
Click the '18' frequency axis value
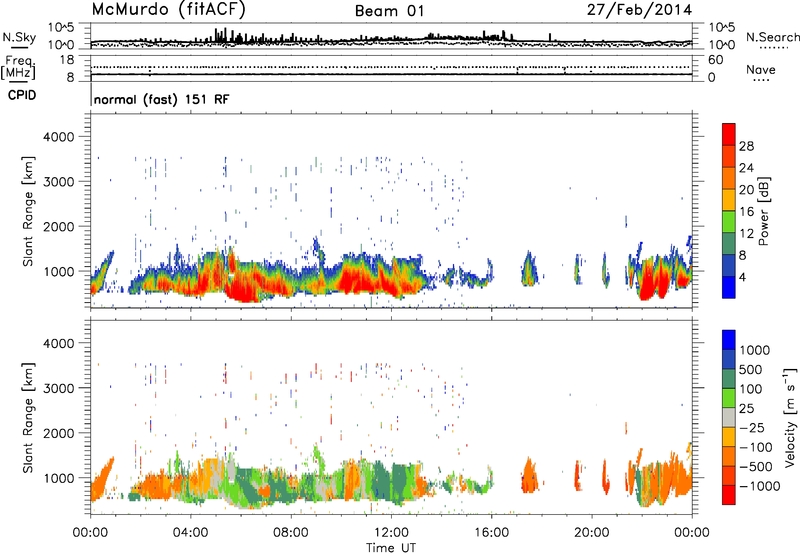pyautogui.click(x=66, y=60)
